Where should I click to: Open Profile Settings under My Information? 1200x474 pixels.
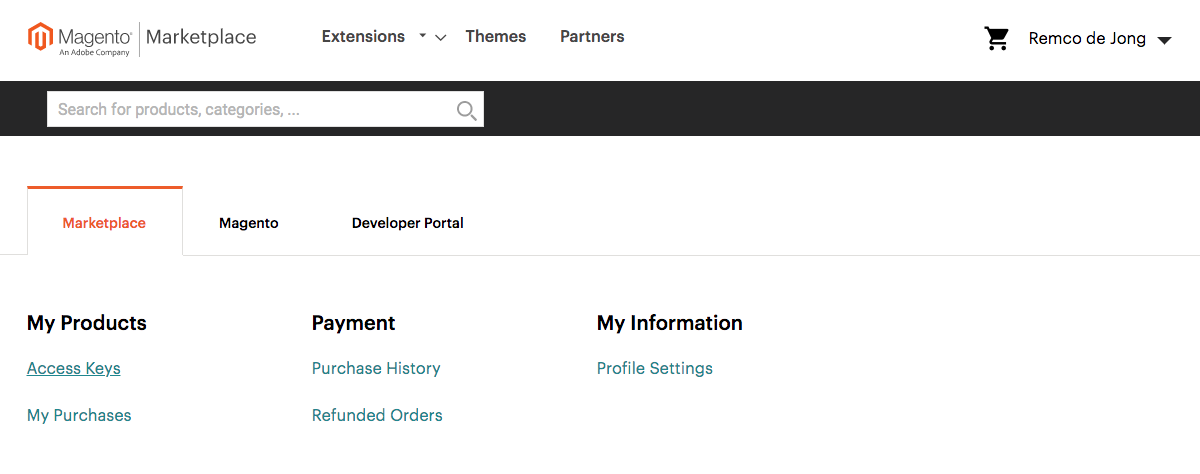click(x=654, y=368)
